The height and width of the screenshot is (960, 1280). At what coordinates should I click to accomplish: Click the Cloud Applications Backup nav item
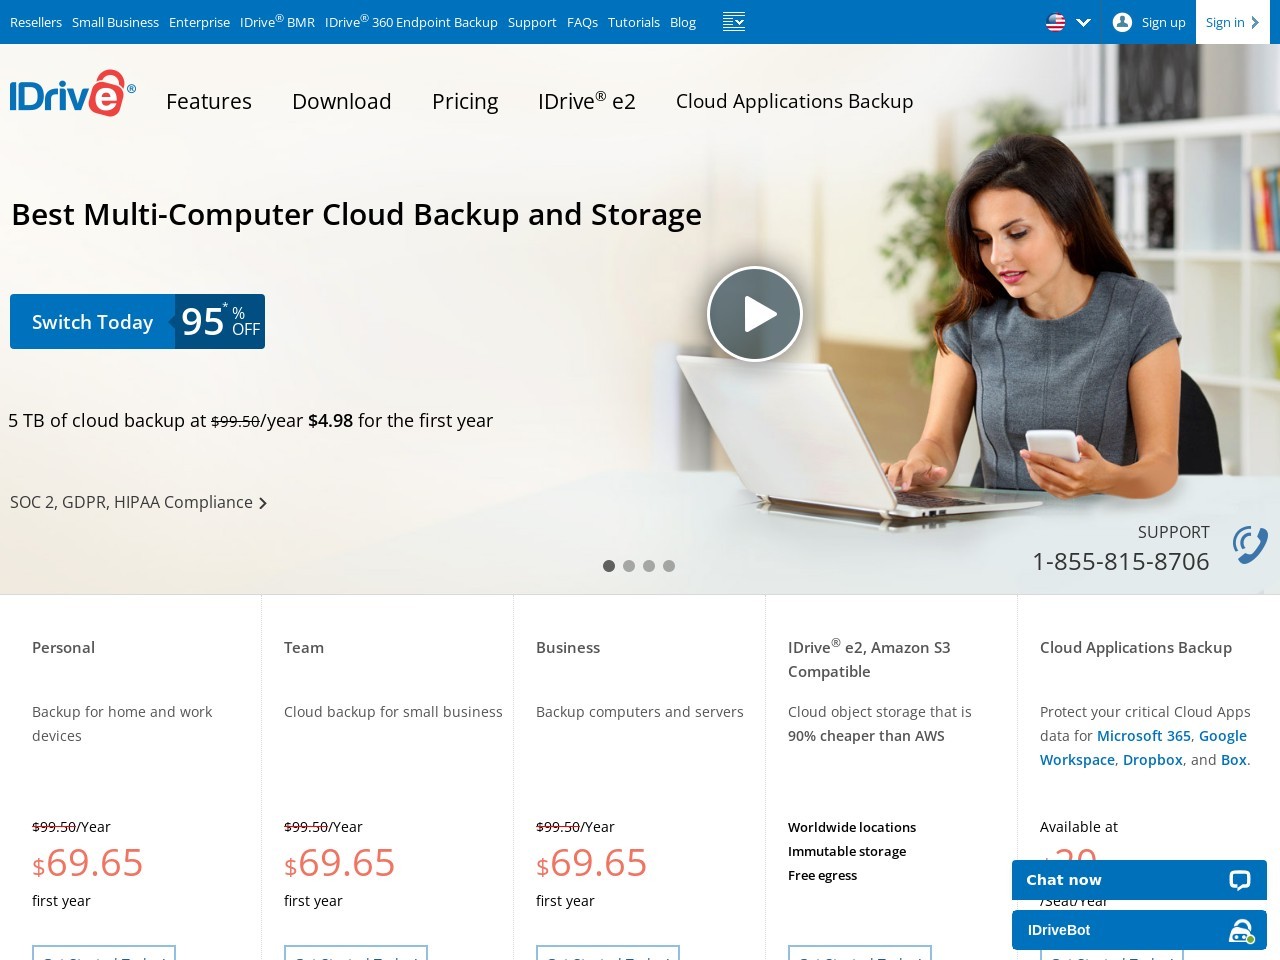(794, 101)
